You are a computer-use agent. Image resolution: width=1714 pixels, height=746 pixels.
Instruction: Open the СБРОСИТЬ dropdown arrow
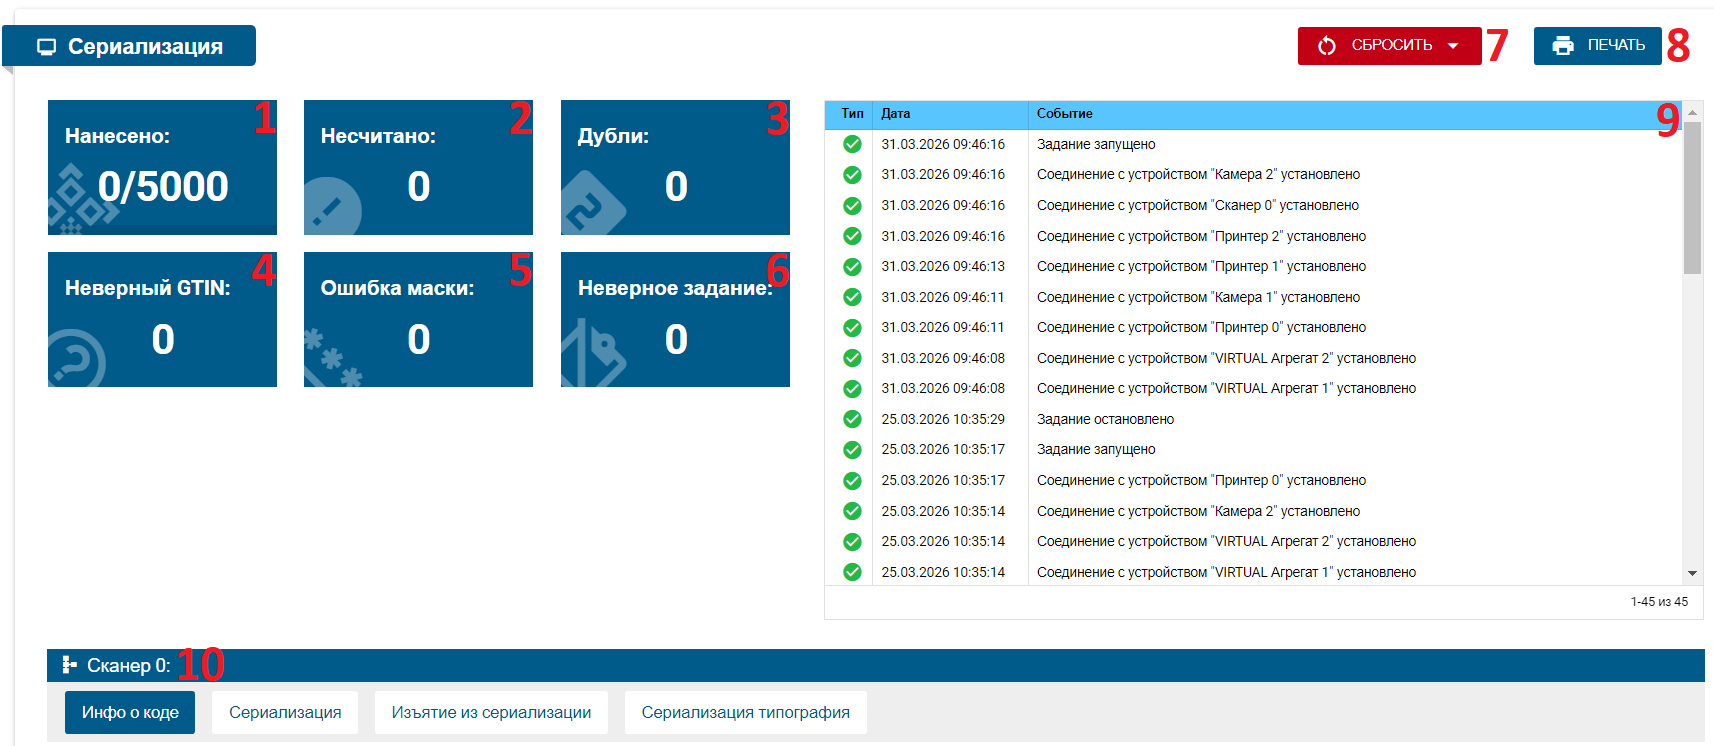click(1453, 46)
